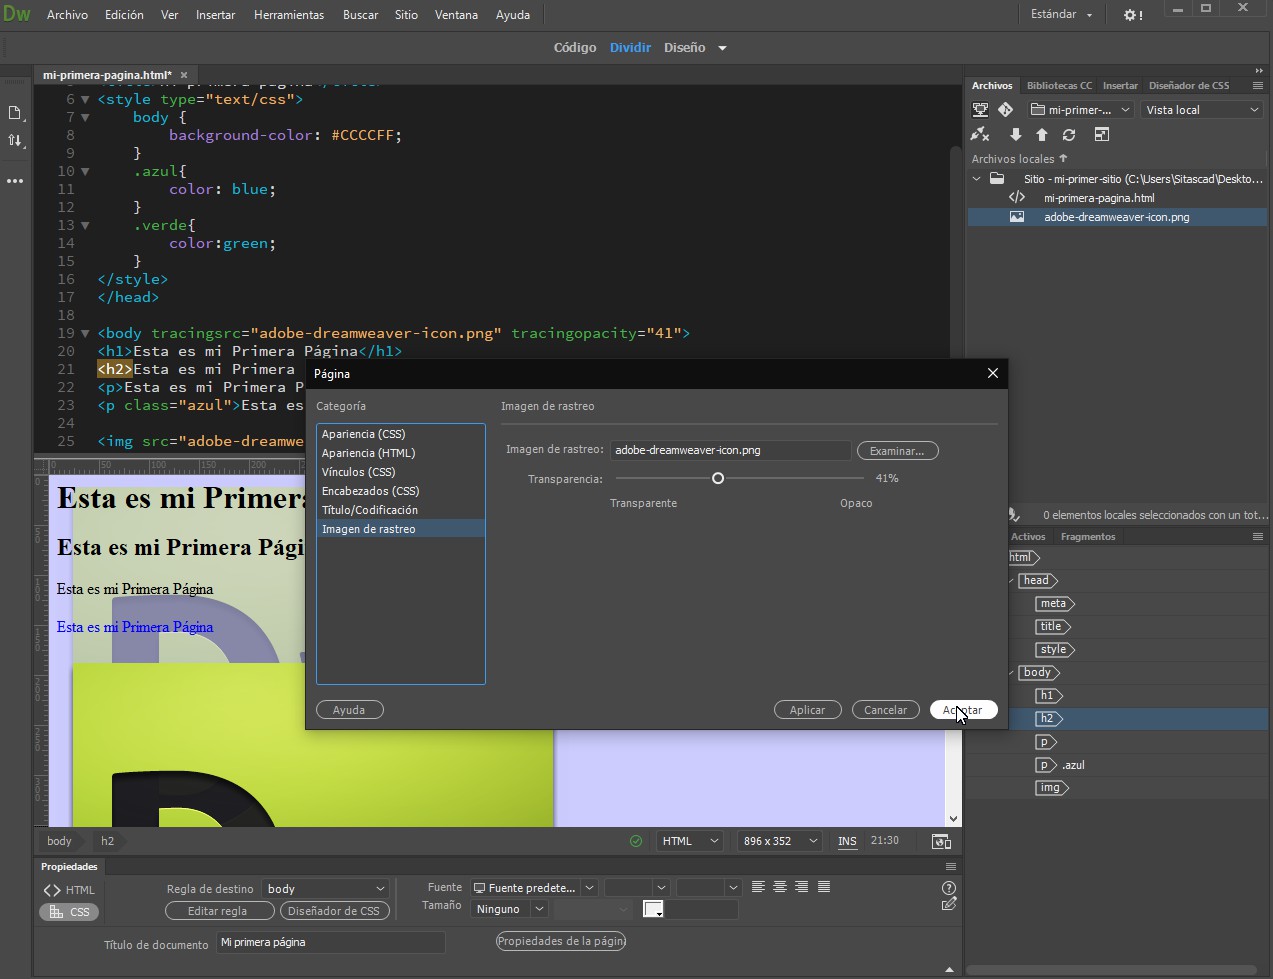Click the refresh files icon
Image resolution: width=1273 pixels, height=979 pixels.
(x=1069, y=135)
